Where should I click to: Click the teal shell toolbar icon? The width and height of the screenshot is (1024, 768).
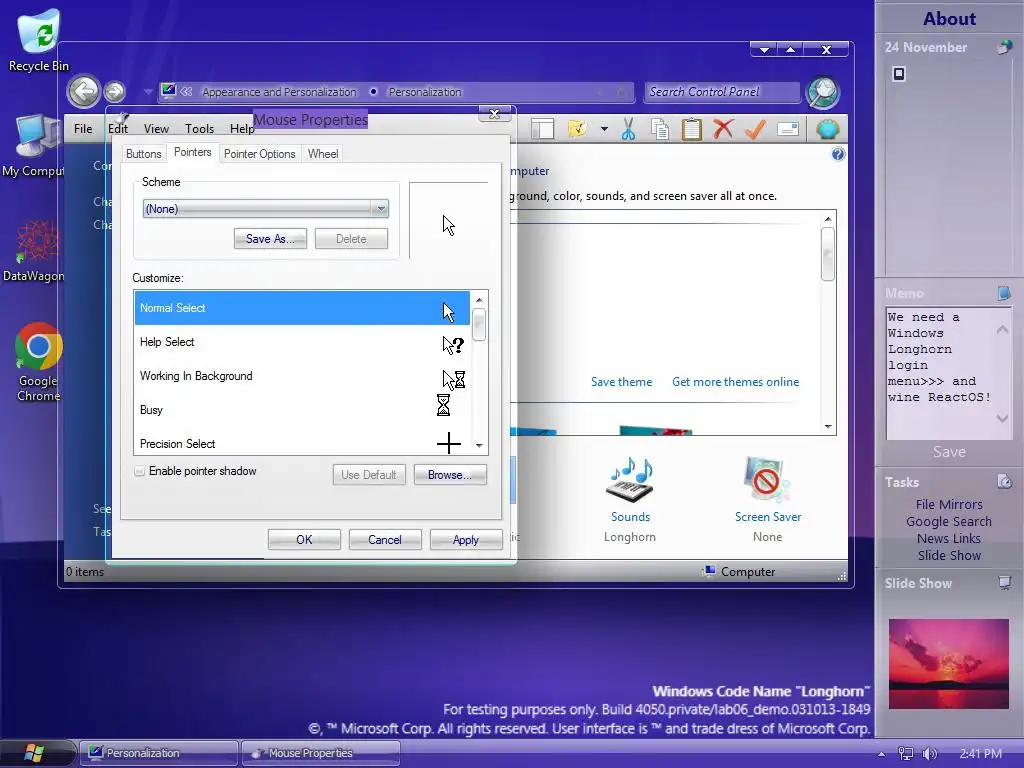(x=827, y=129)
